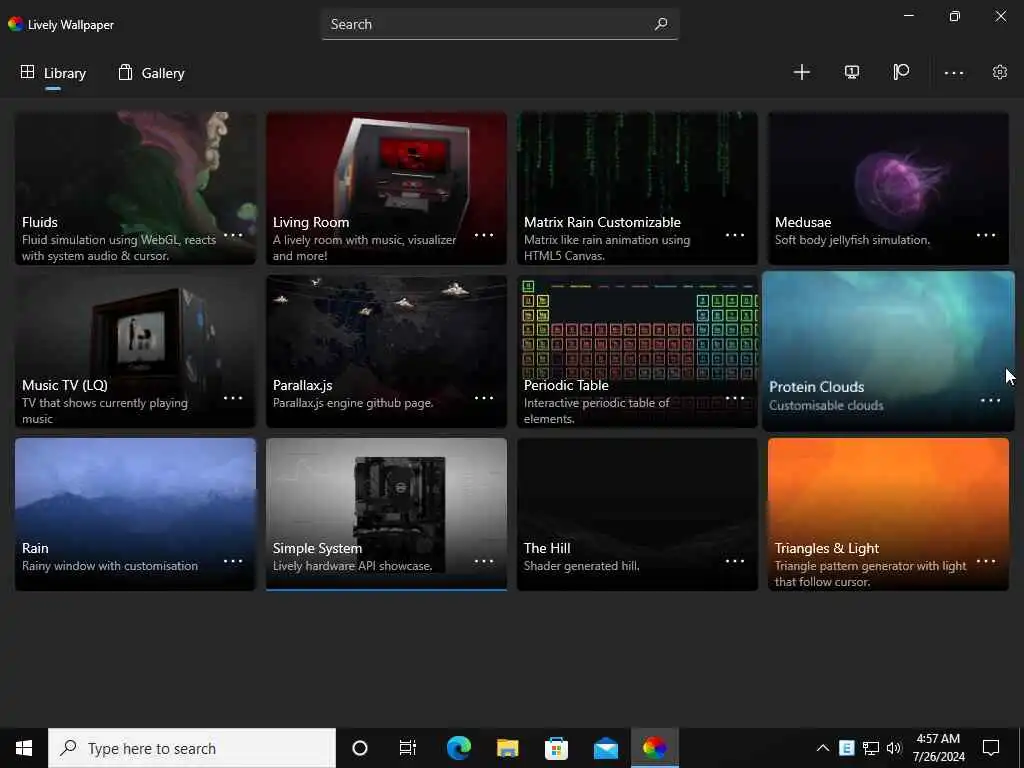Open options for Fluids wallpaper
Screen dimensions: 1024x768
pyautogui.click(x=233, y=235)
